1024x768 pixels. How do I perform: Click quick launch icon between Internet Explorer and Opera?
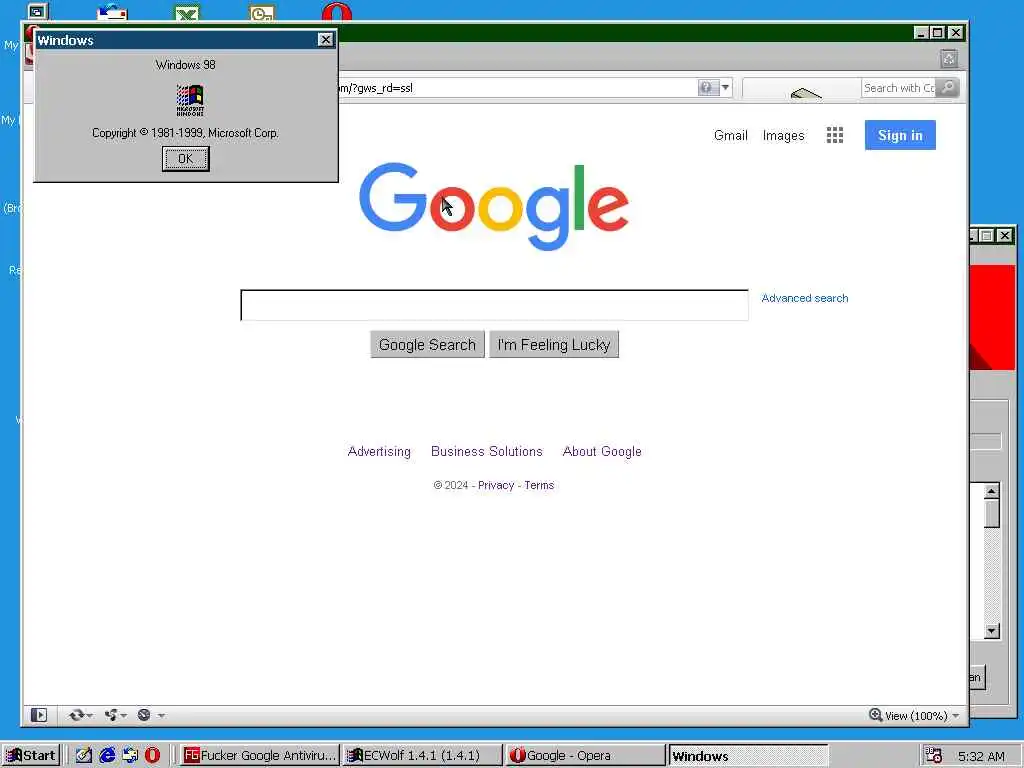[x=130, y=756]
